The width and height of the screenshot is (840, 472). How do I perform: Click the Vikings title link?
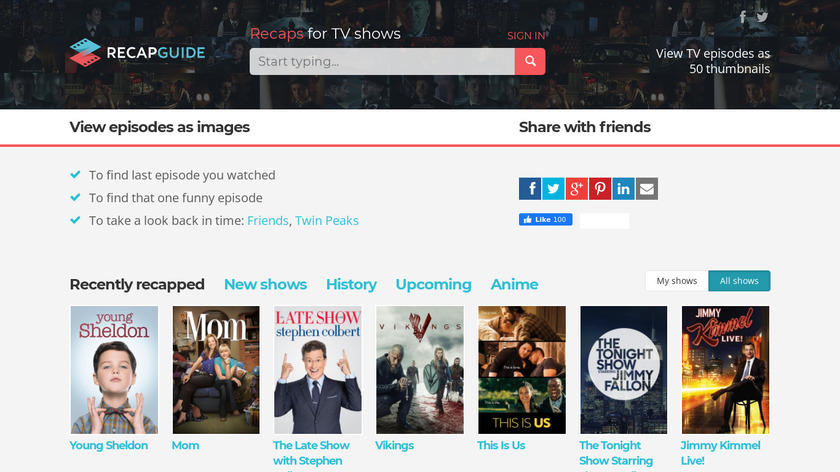click(394, 445)
